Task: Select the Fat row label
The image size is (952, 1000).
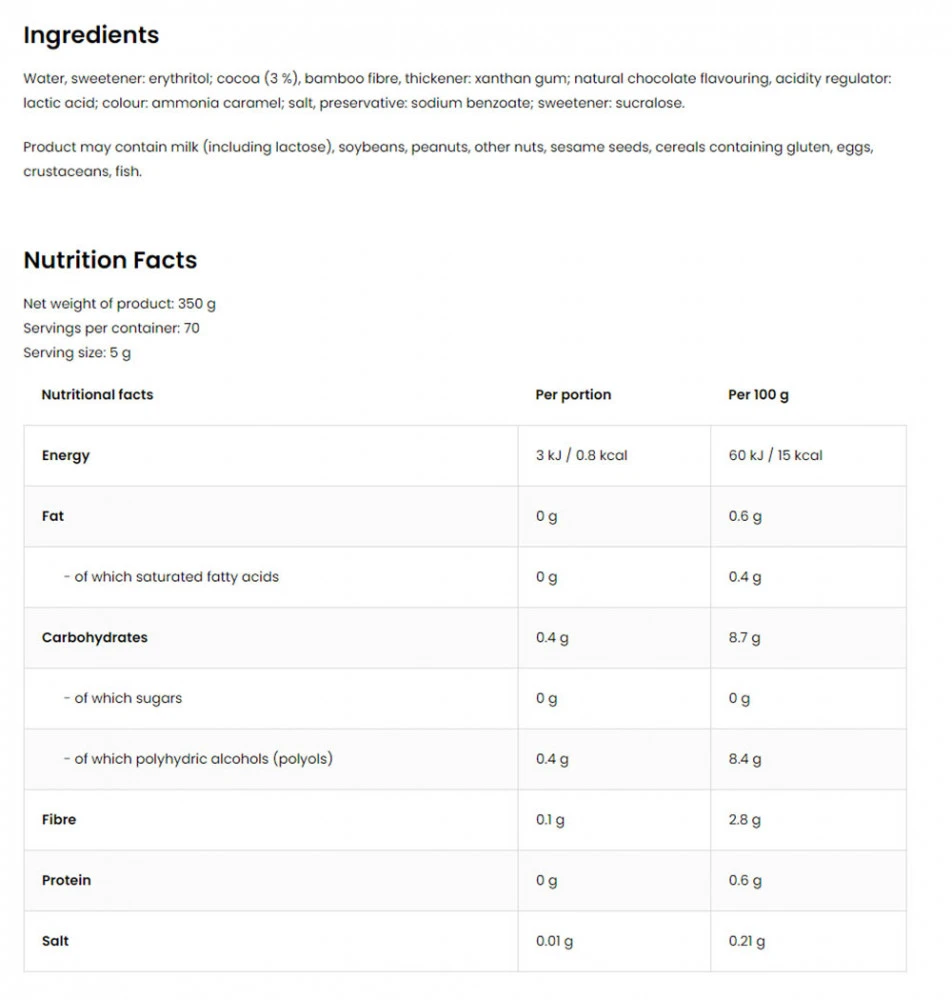Action: coord(53,516)
